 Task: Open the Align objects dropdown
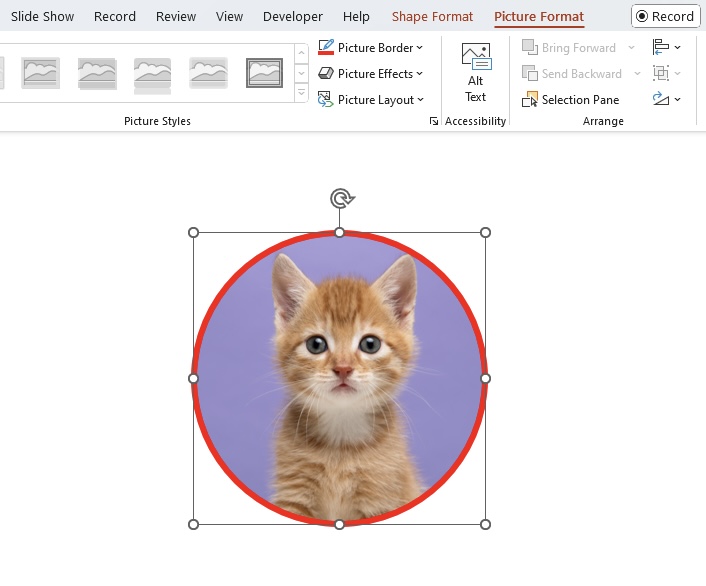point(666,47)
